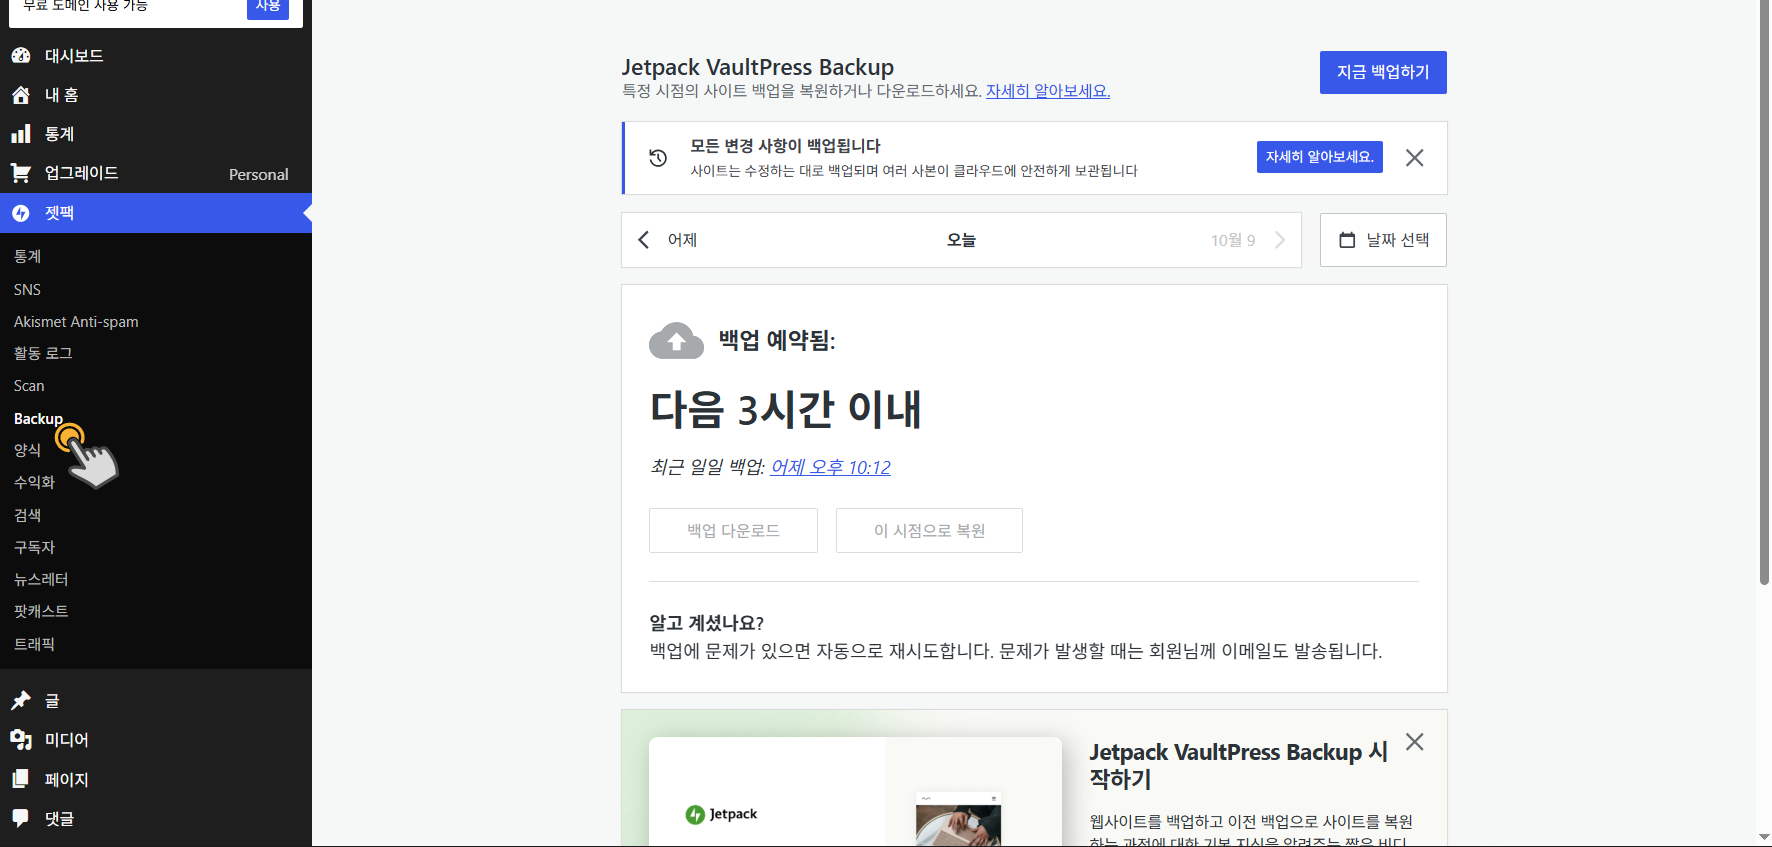Click the 이 시점으로 복원 button
The image size is (1772, 847).
coord(929,530)
